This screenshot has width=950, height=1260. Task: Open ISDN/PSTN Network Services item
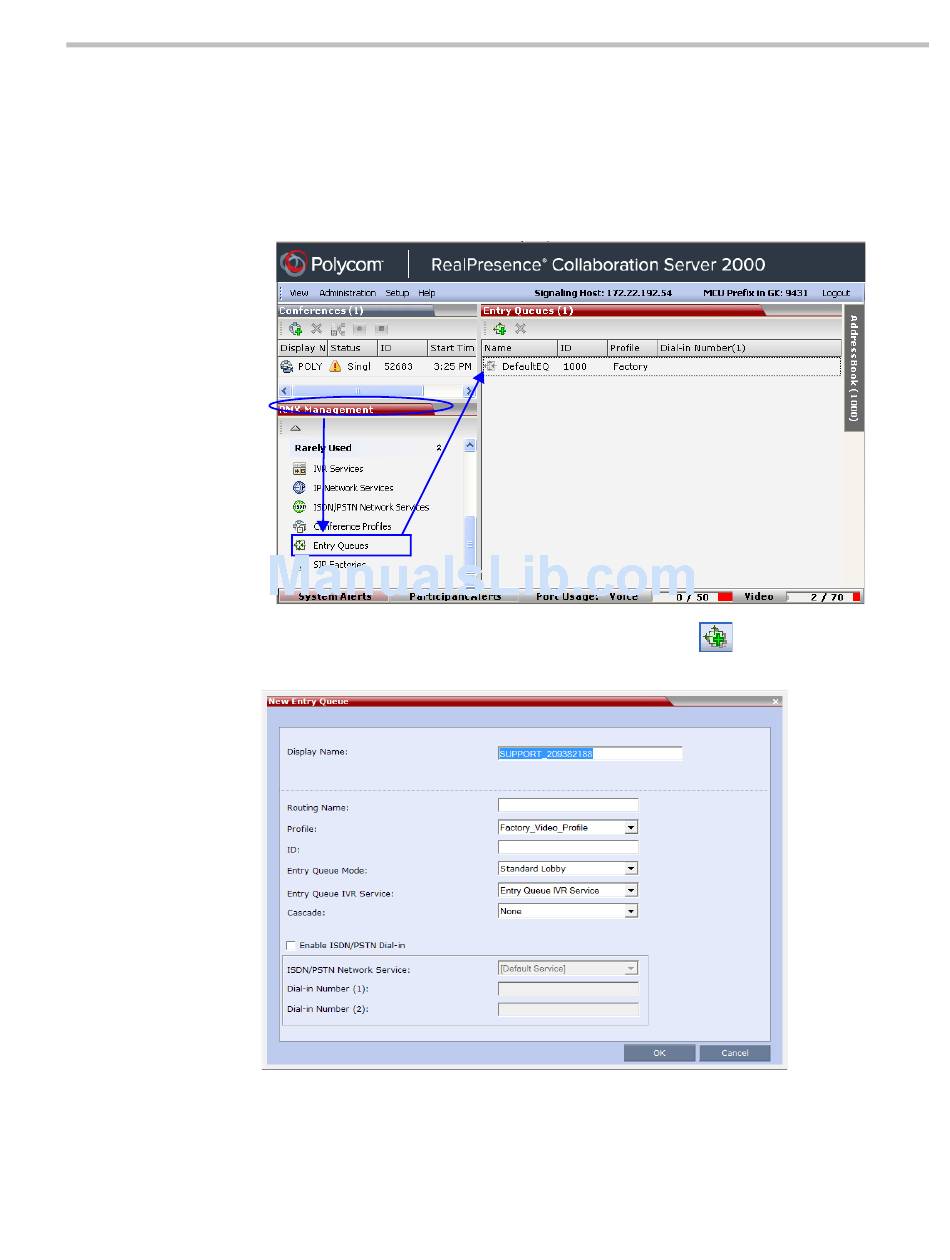pyautogui.click(x=370, y=507)
